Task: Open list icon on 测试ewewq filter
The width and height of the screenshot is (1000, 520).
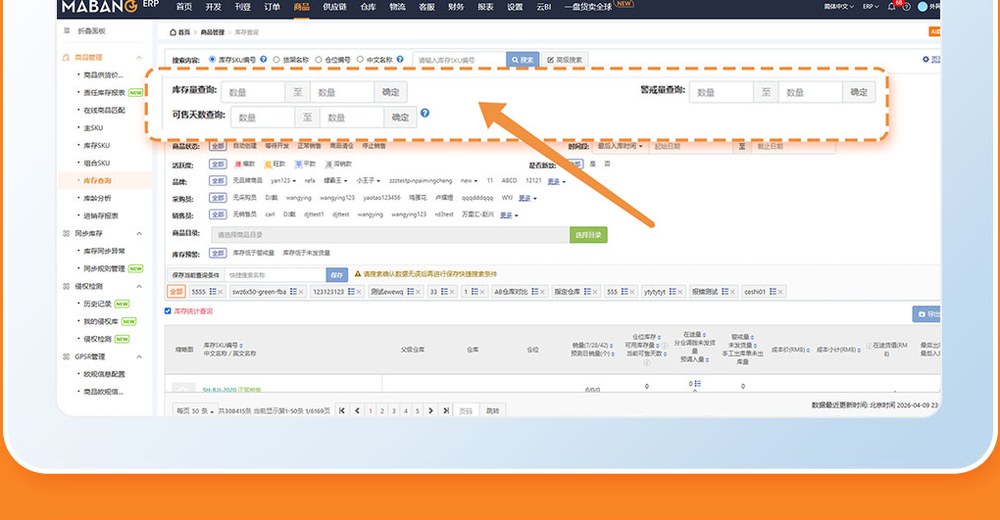Action: pyautogui.click(x=411, y=292)
